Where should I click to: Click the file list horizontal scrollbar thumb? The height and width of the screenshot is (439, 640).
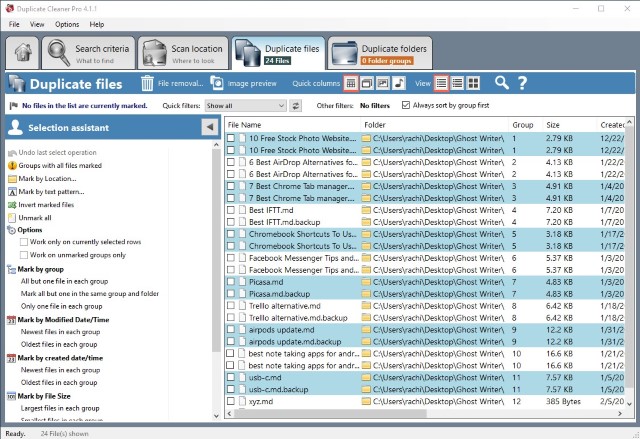click(x=331, y=413)
